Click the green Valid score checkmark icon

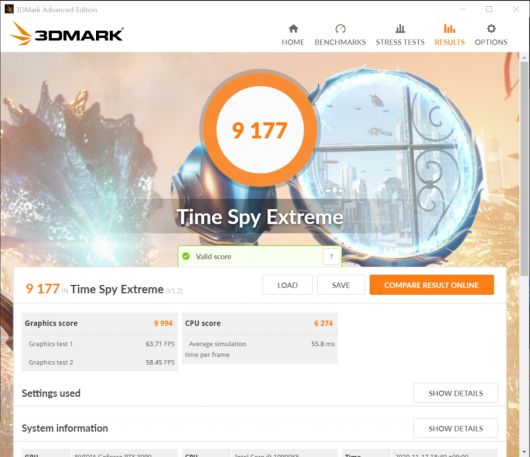pos(186,256)
